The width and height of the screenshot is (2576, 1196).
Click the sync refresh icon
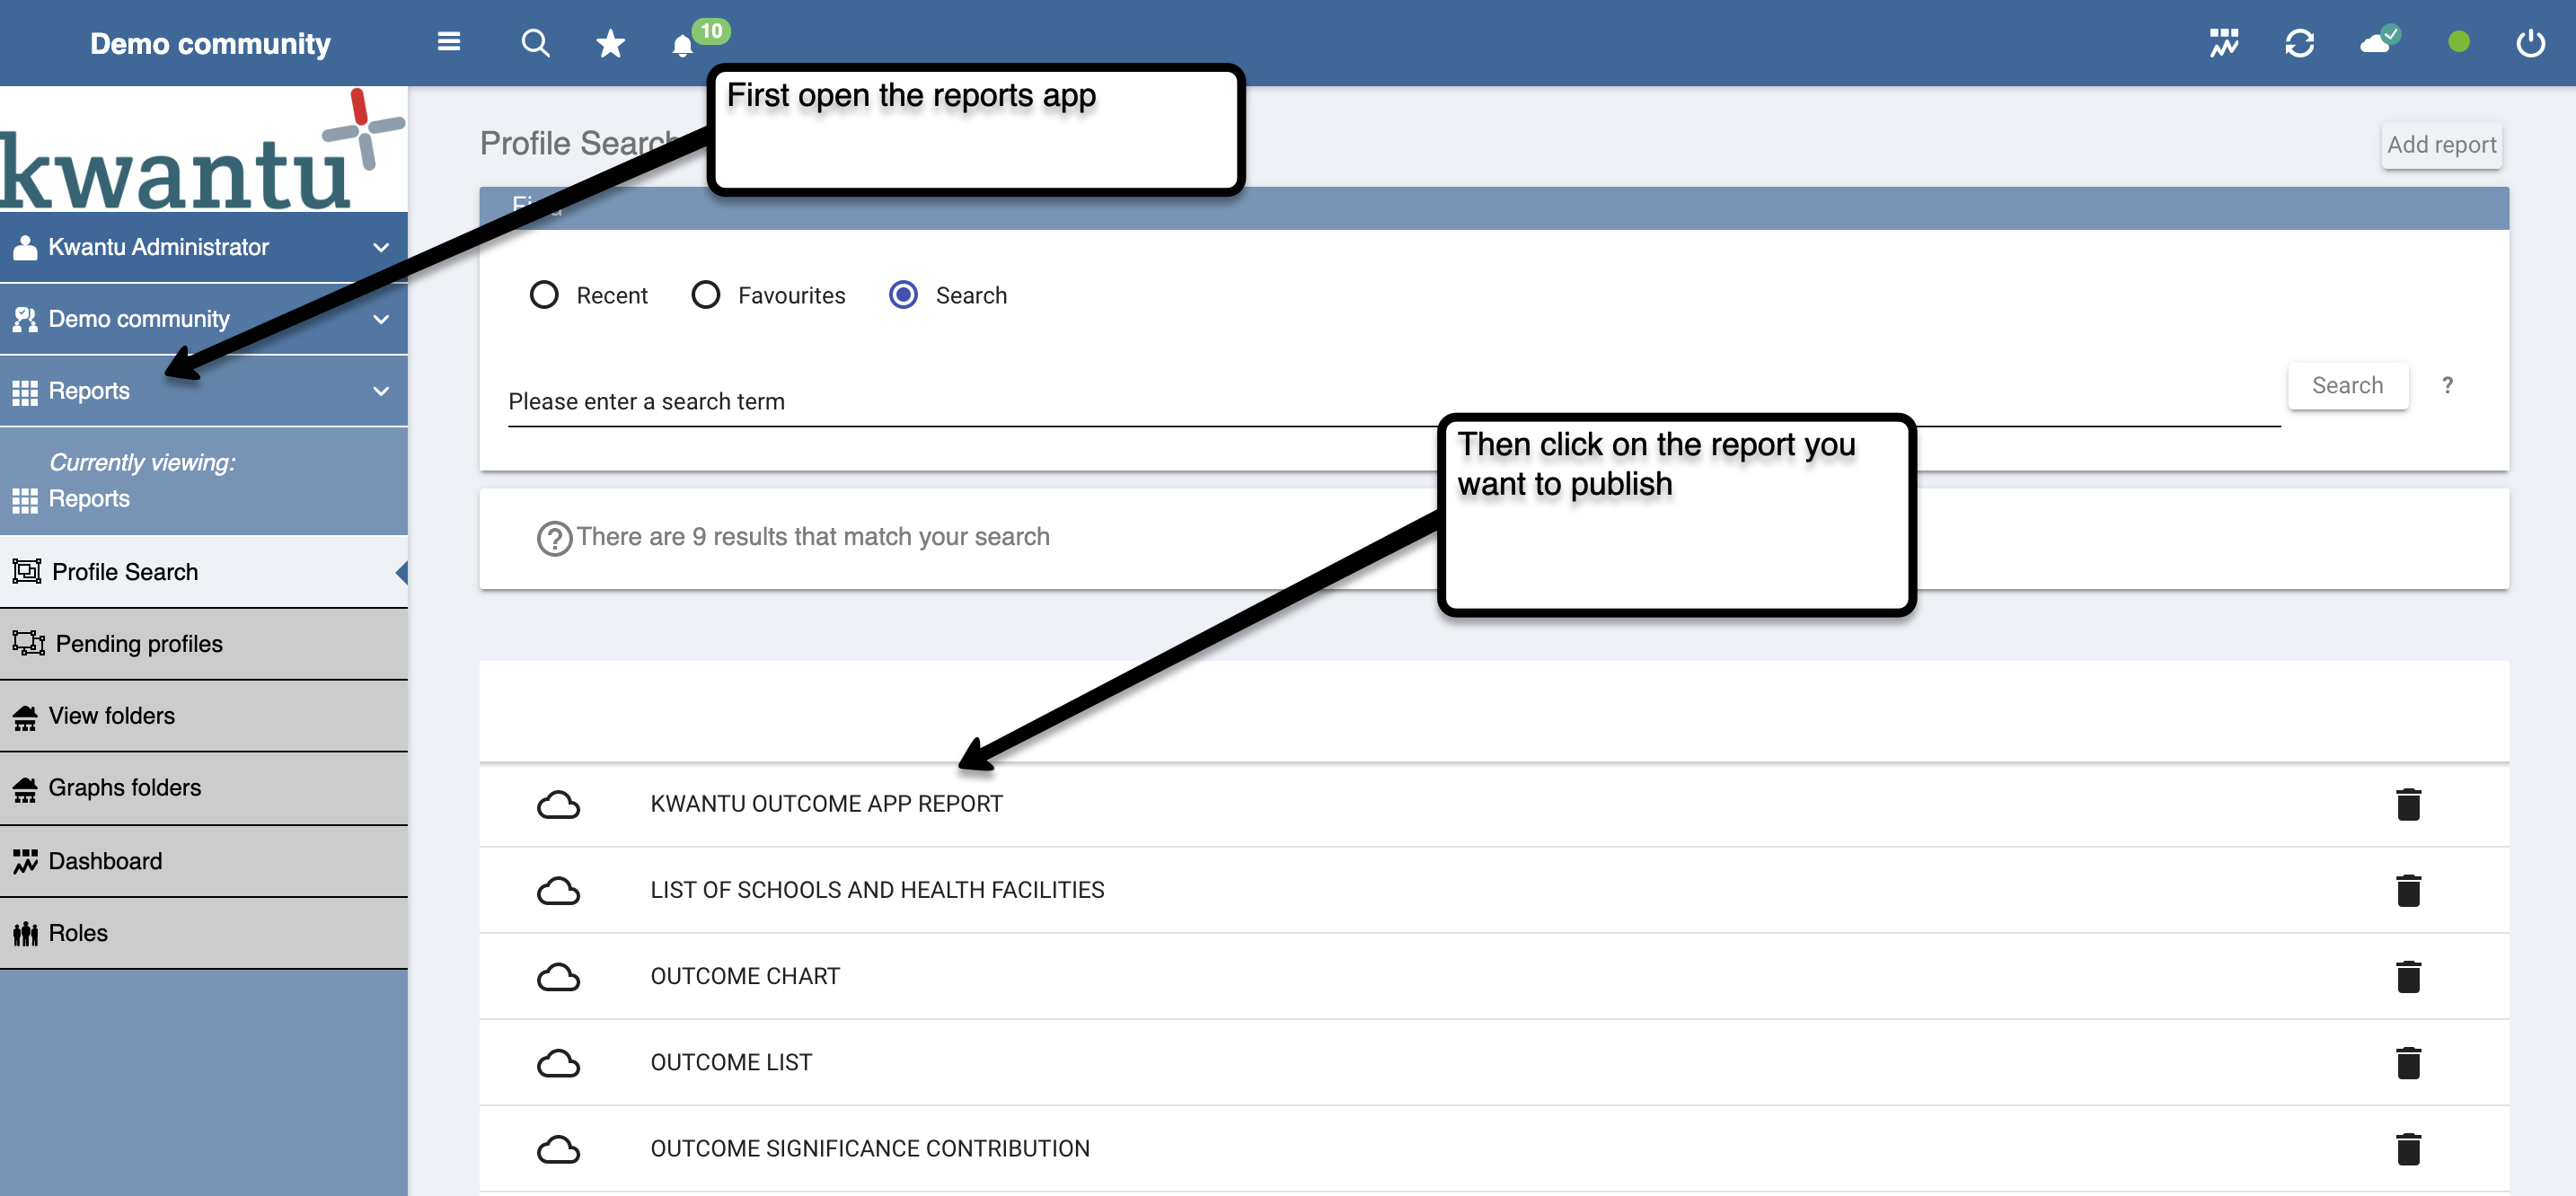(2299, 43)
